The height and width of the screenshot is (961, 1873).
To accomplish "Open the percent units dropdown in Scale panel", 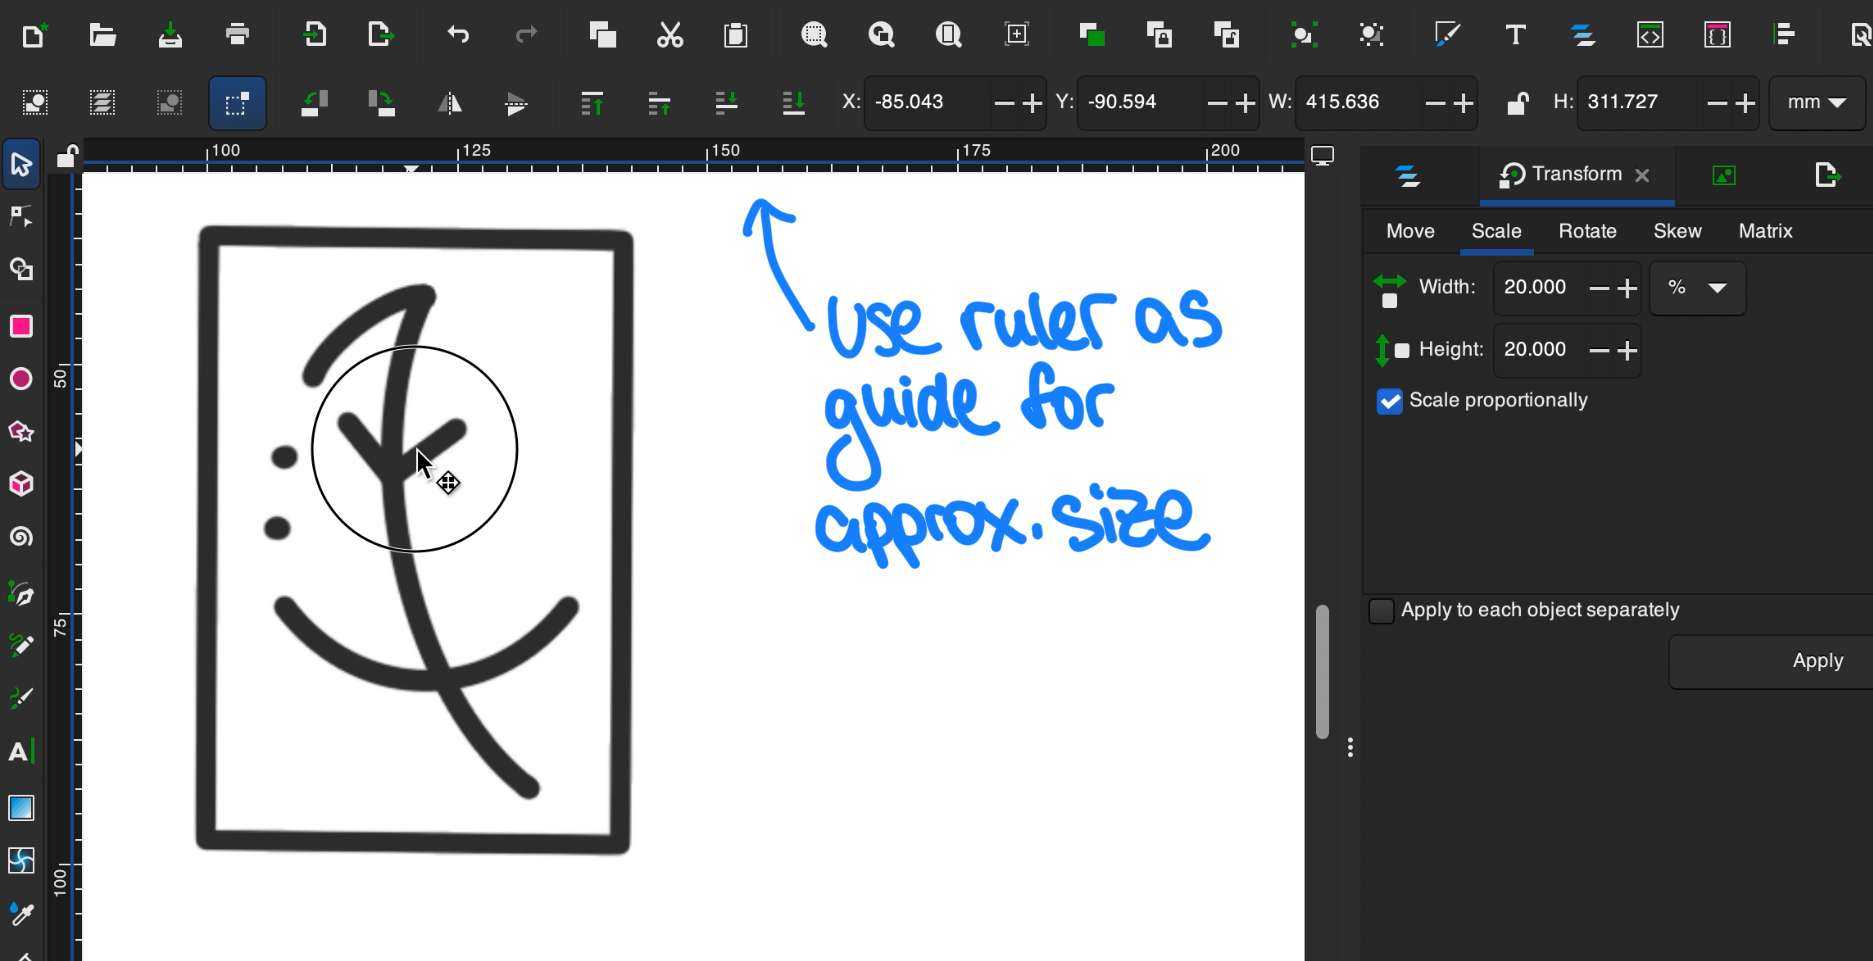I will click(x=1697, y=289).
